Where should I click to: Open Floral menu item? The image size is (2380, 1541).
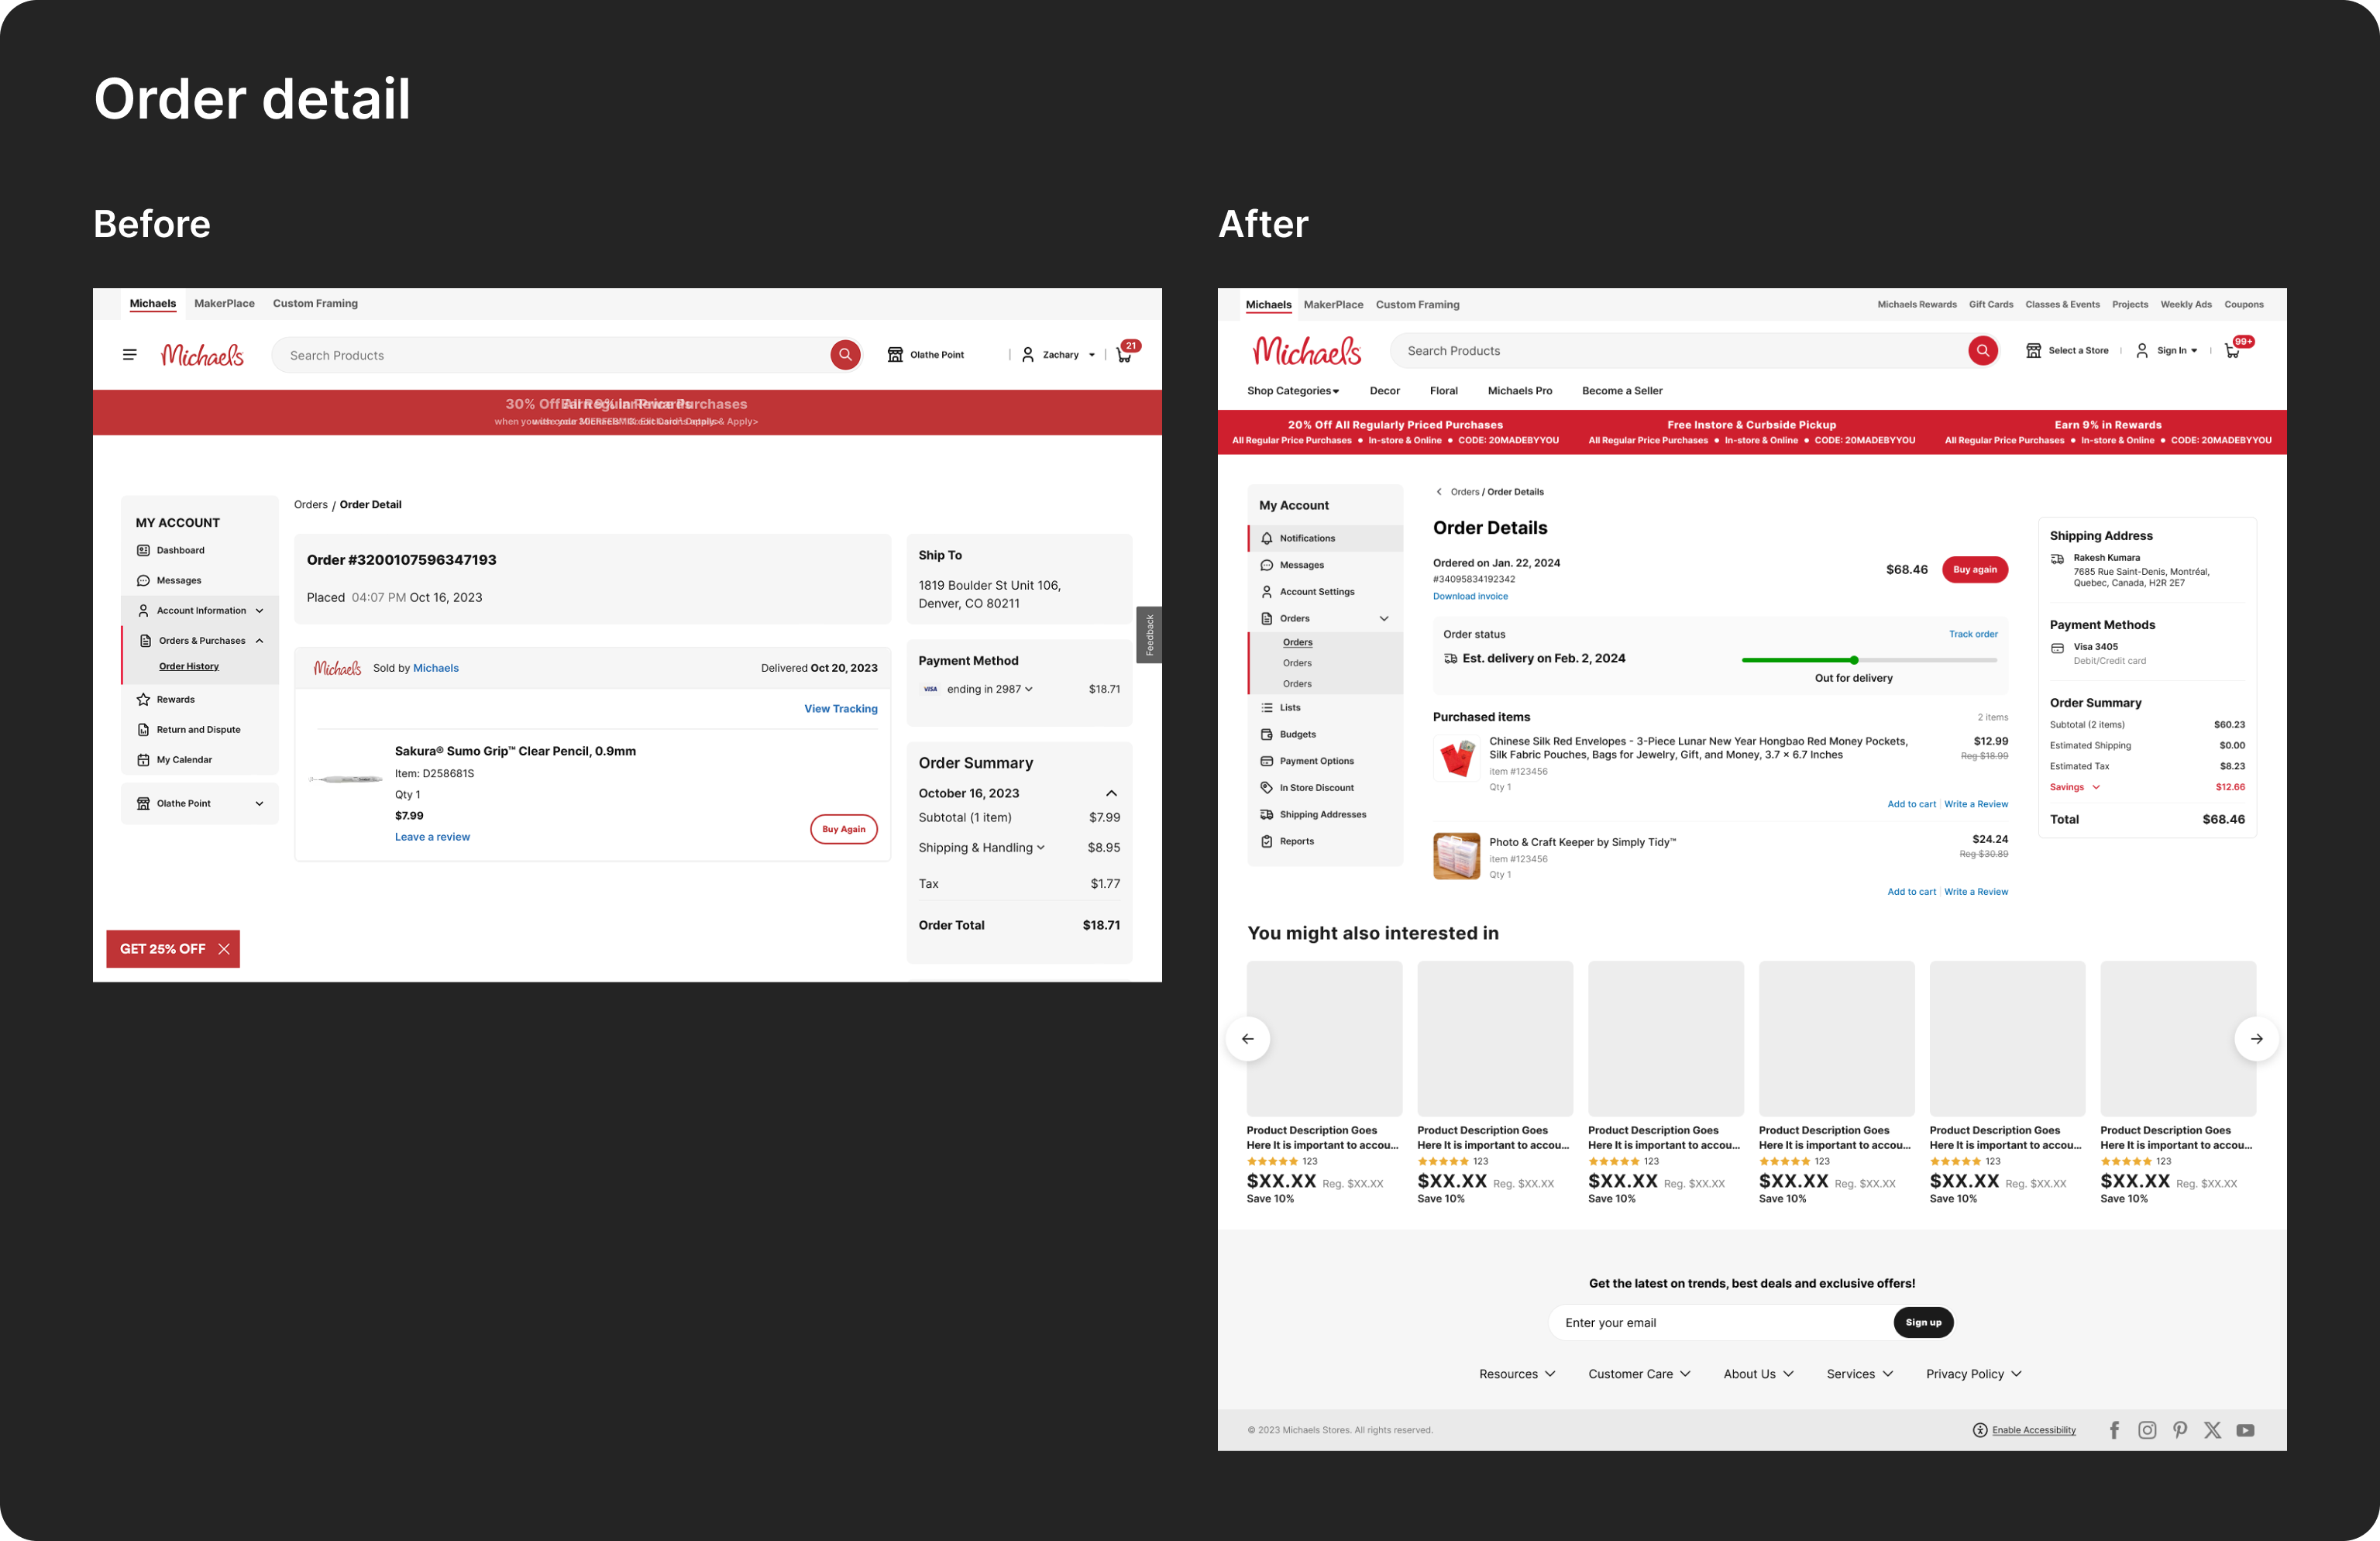coord(1443,391)
